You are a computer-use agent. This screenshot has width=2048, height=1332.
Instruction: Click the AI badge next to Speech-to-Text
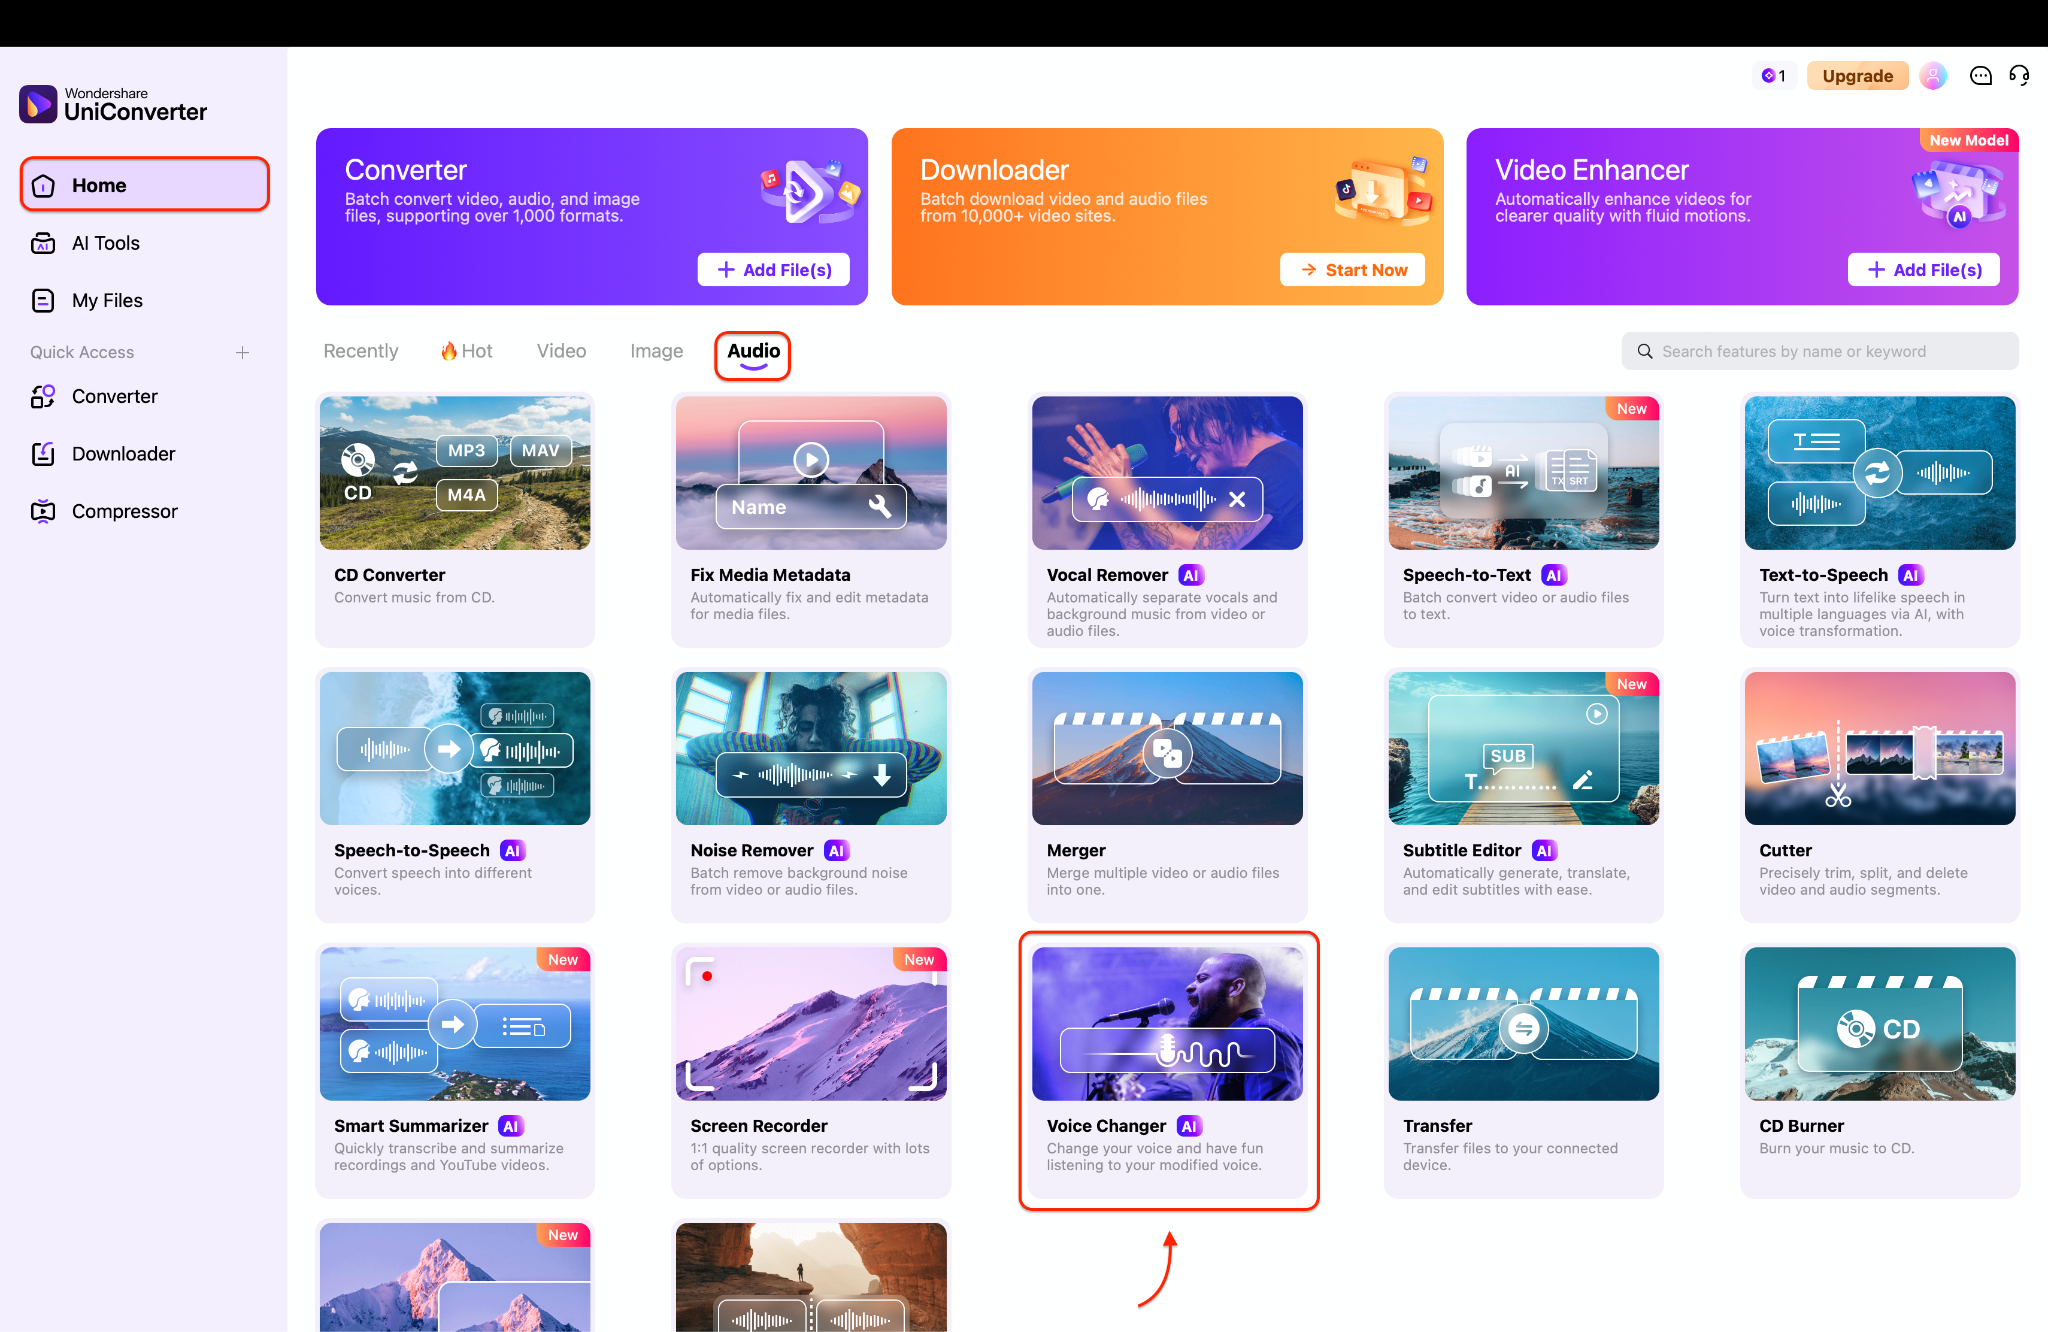pos(1553,575)
